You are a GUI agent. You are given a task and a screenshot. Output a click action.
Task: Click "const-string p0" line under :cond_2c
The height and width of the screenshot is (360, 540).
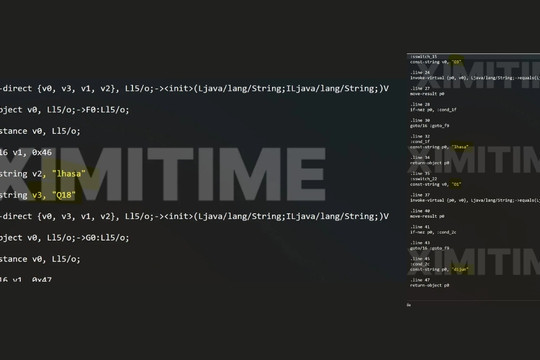[439, 269]
